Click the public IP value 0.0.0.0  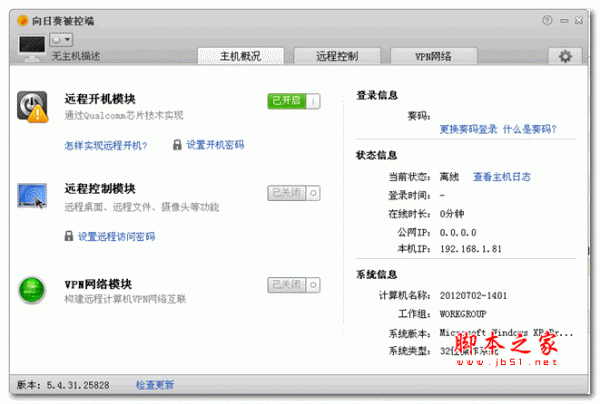pos(458,233)
